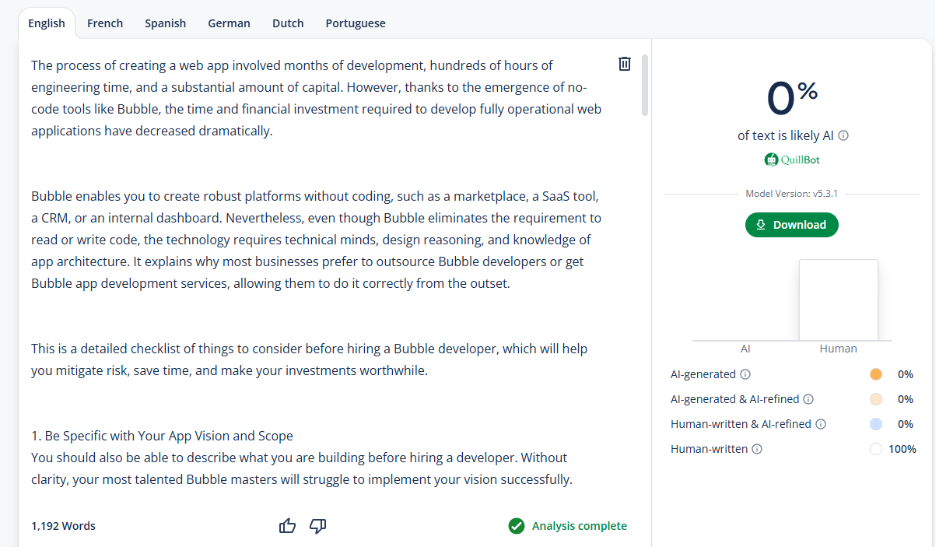Click the large 0% score
This screenshot has height=547, width=936.
pyautogui.click(x=792, y=97)
